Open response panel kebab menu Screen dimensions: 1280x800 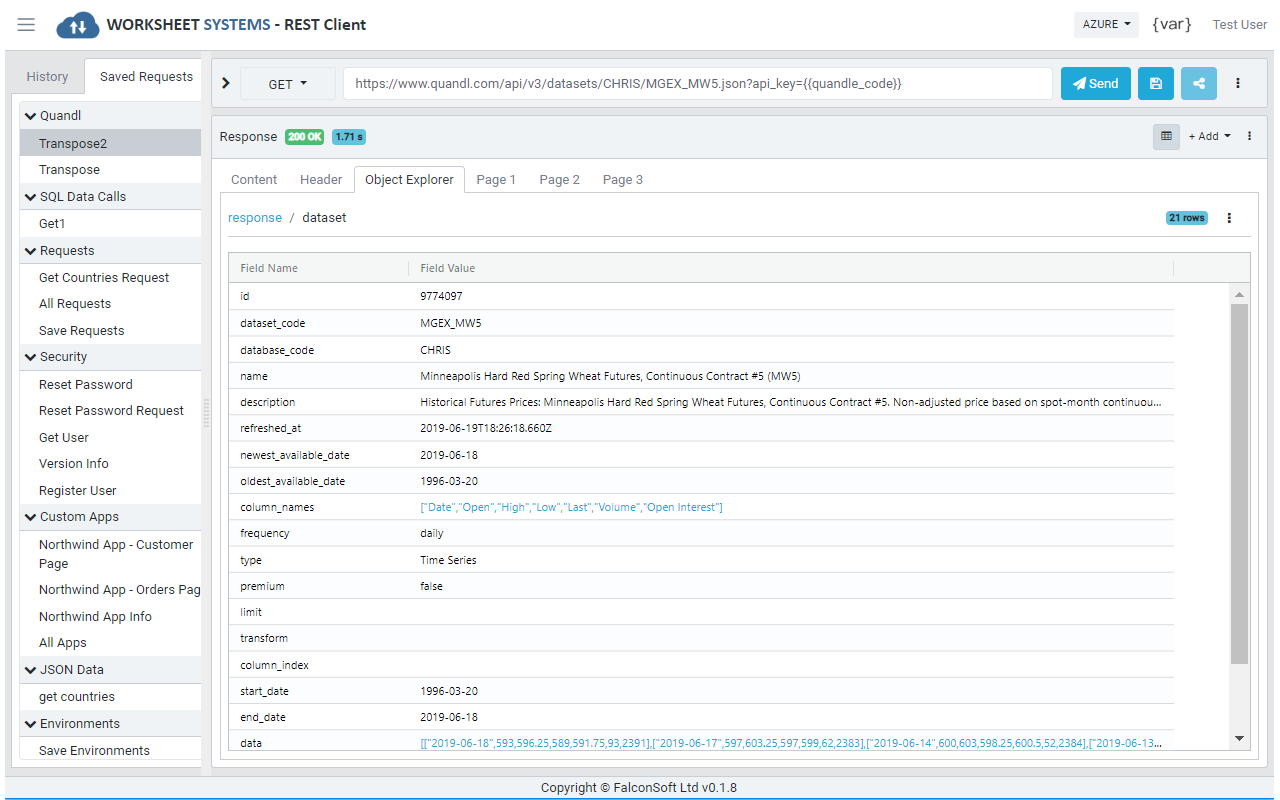point(1249,136)
